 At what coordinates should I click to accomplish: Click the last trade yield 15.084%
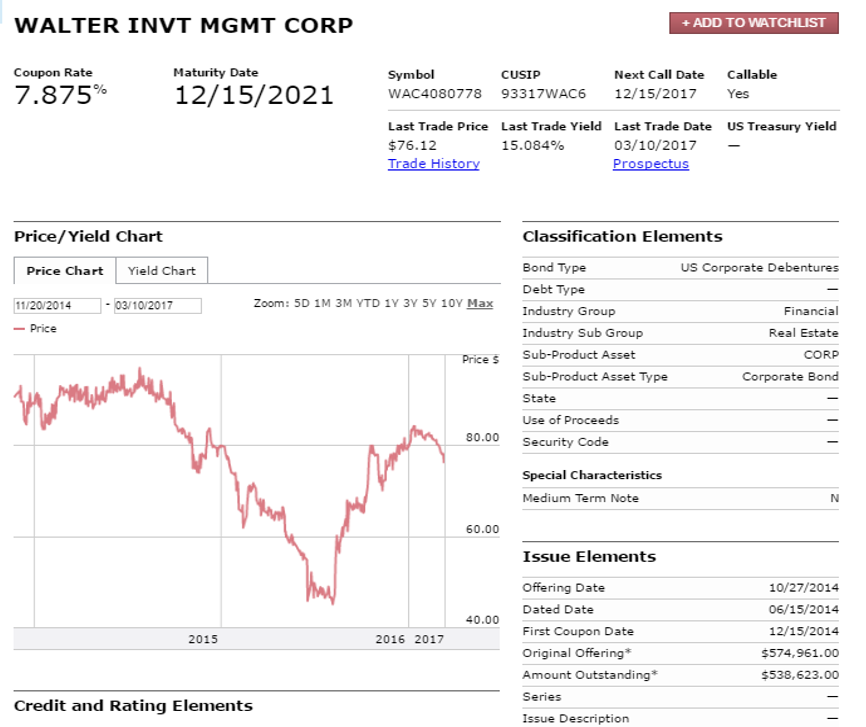532,145
